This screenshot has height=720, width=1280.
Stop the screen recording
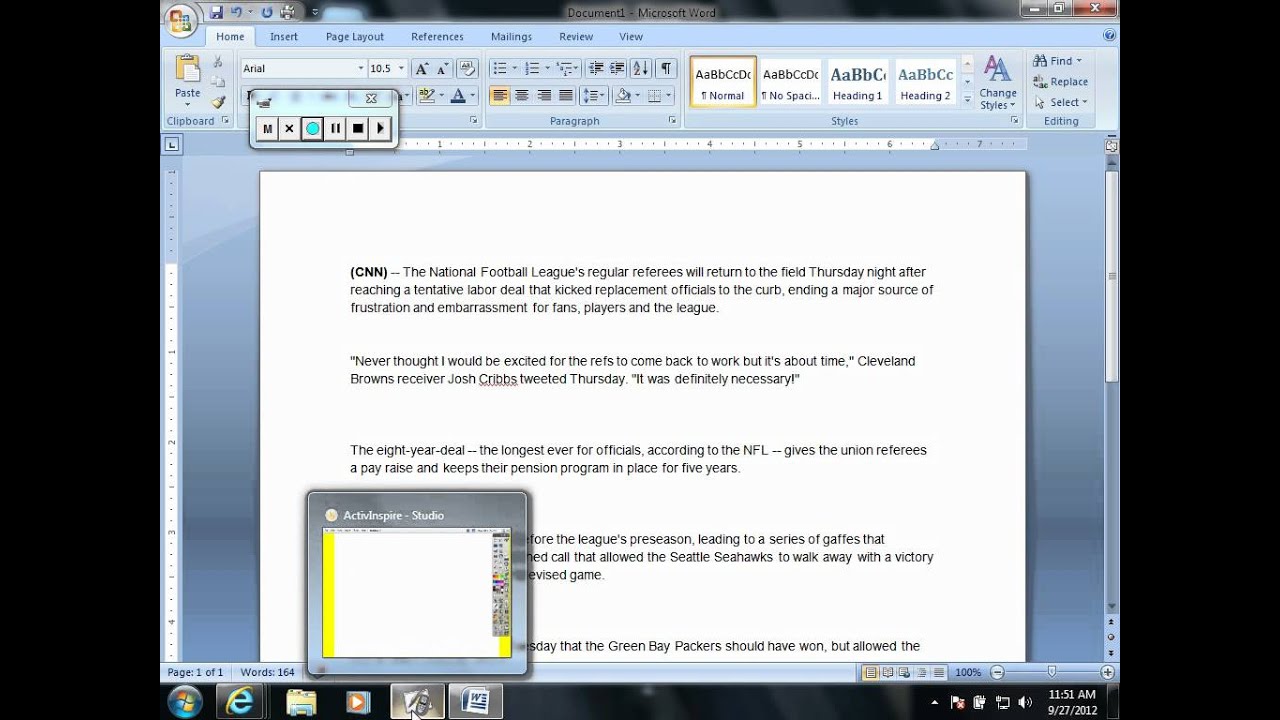[x=358, y=128]
